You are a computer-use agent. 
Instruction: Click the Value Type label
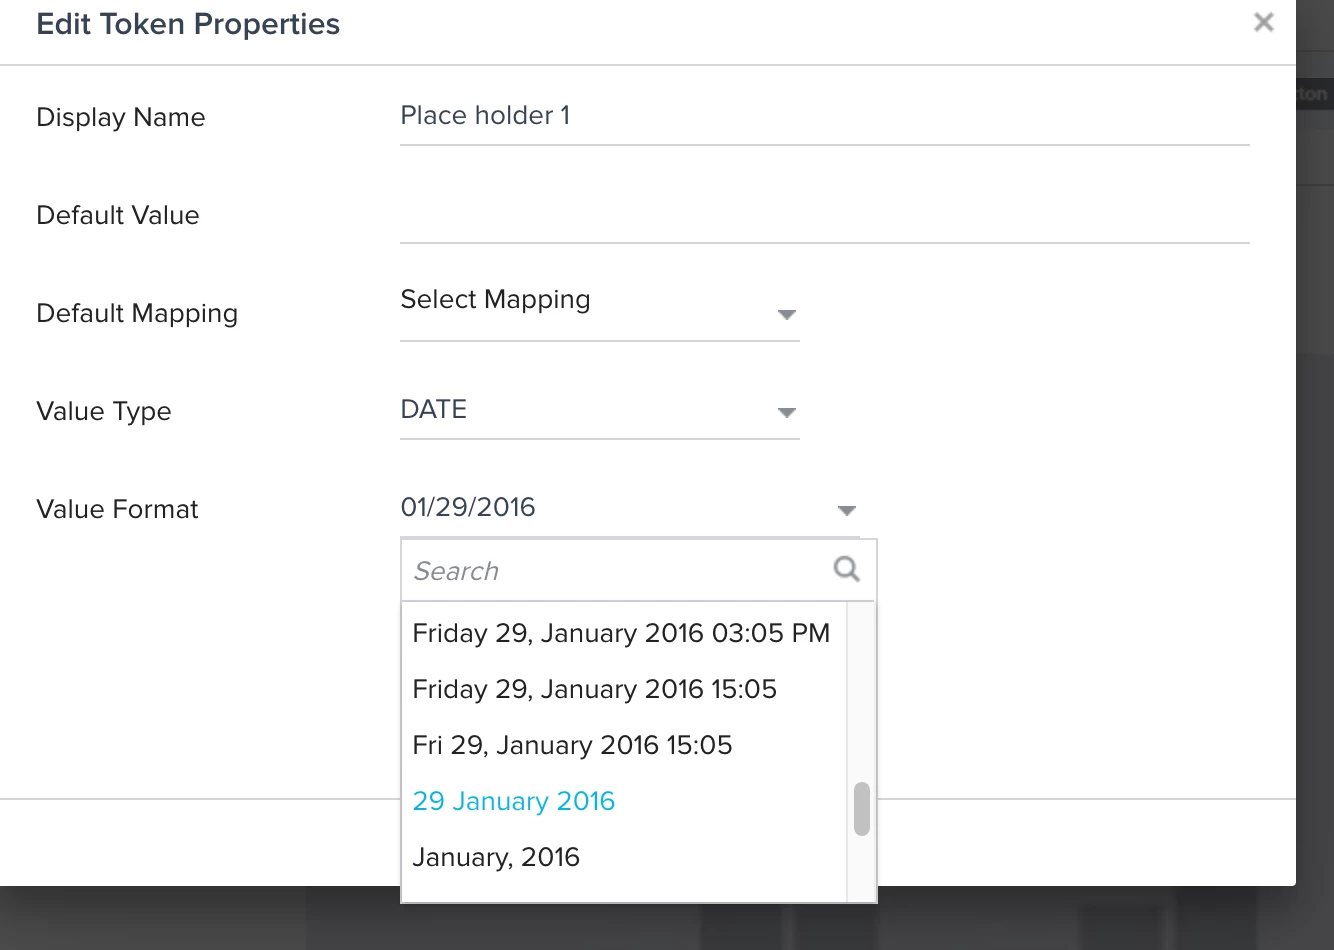(104, 411)
